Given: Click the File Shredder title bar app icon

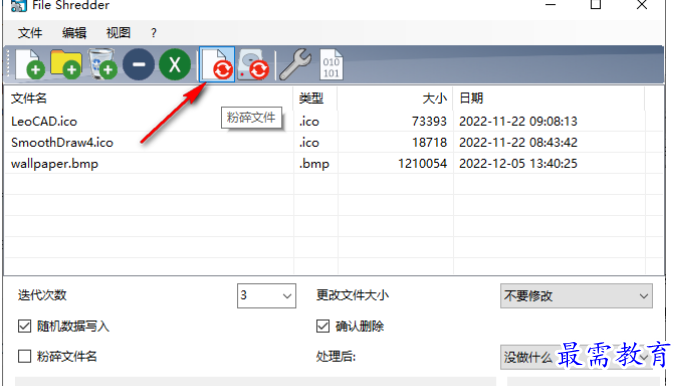Looking at the screenshot, I should [x=18, y=6].
